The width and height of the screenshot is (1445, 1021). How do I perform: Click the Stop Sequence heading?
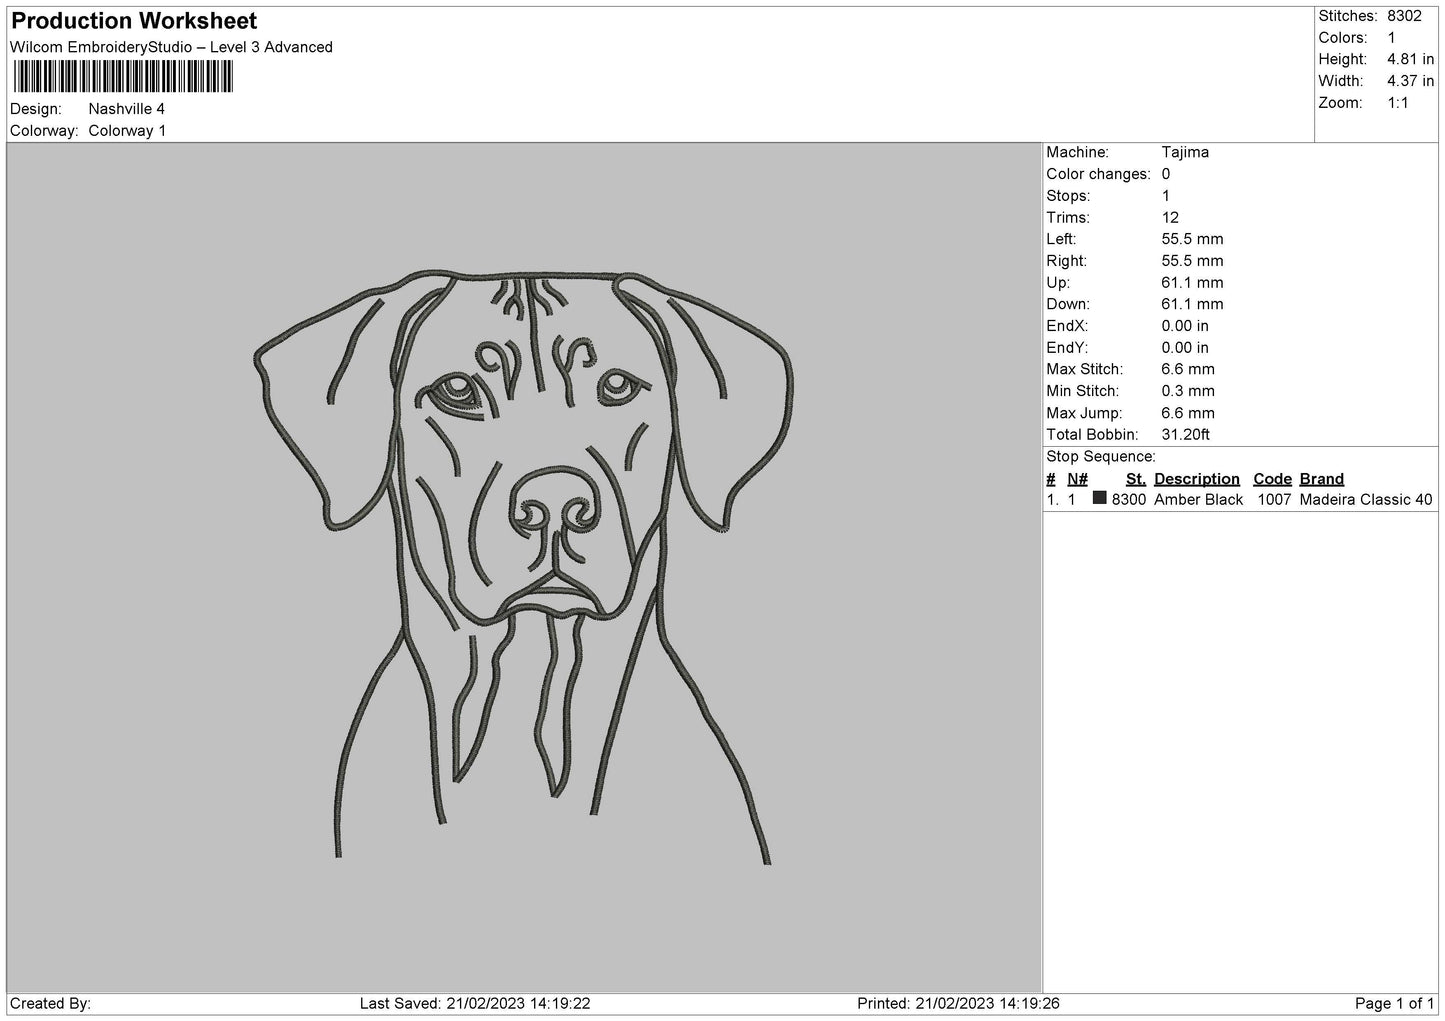pos(1101,457)
